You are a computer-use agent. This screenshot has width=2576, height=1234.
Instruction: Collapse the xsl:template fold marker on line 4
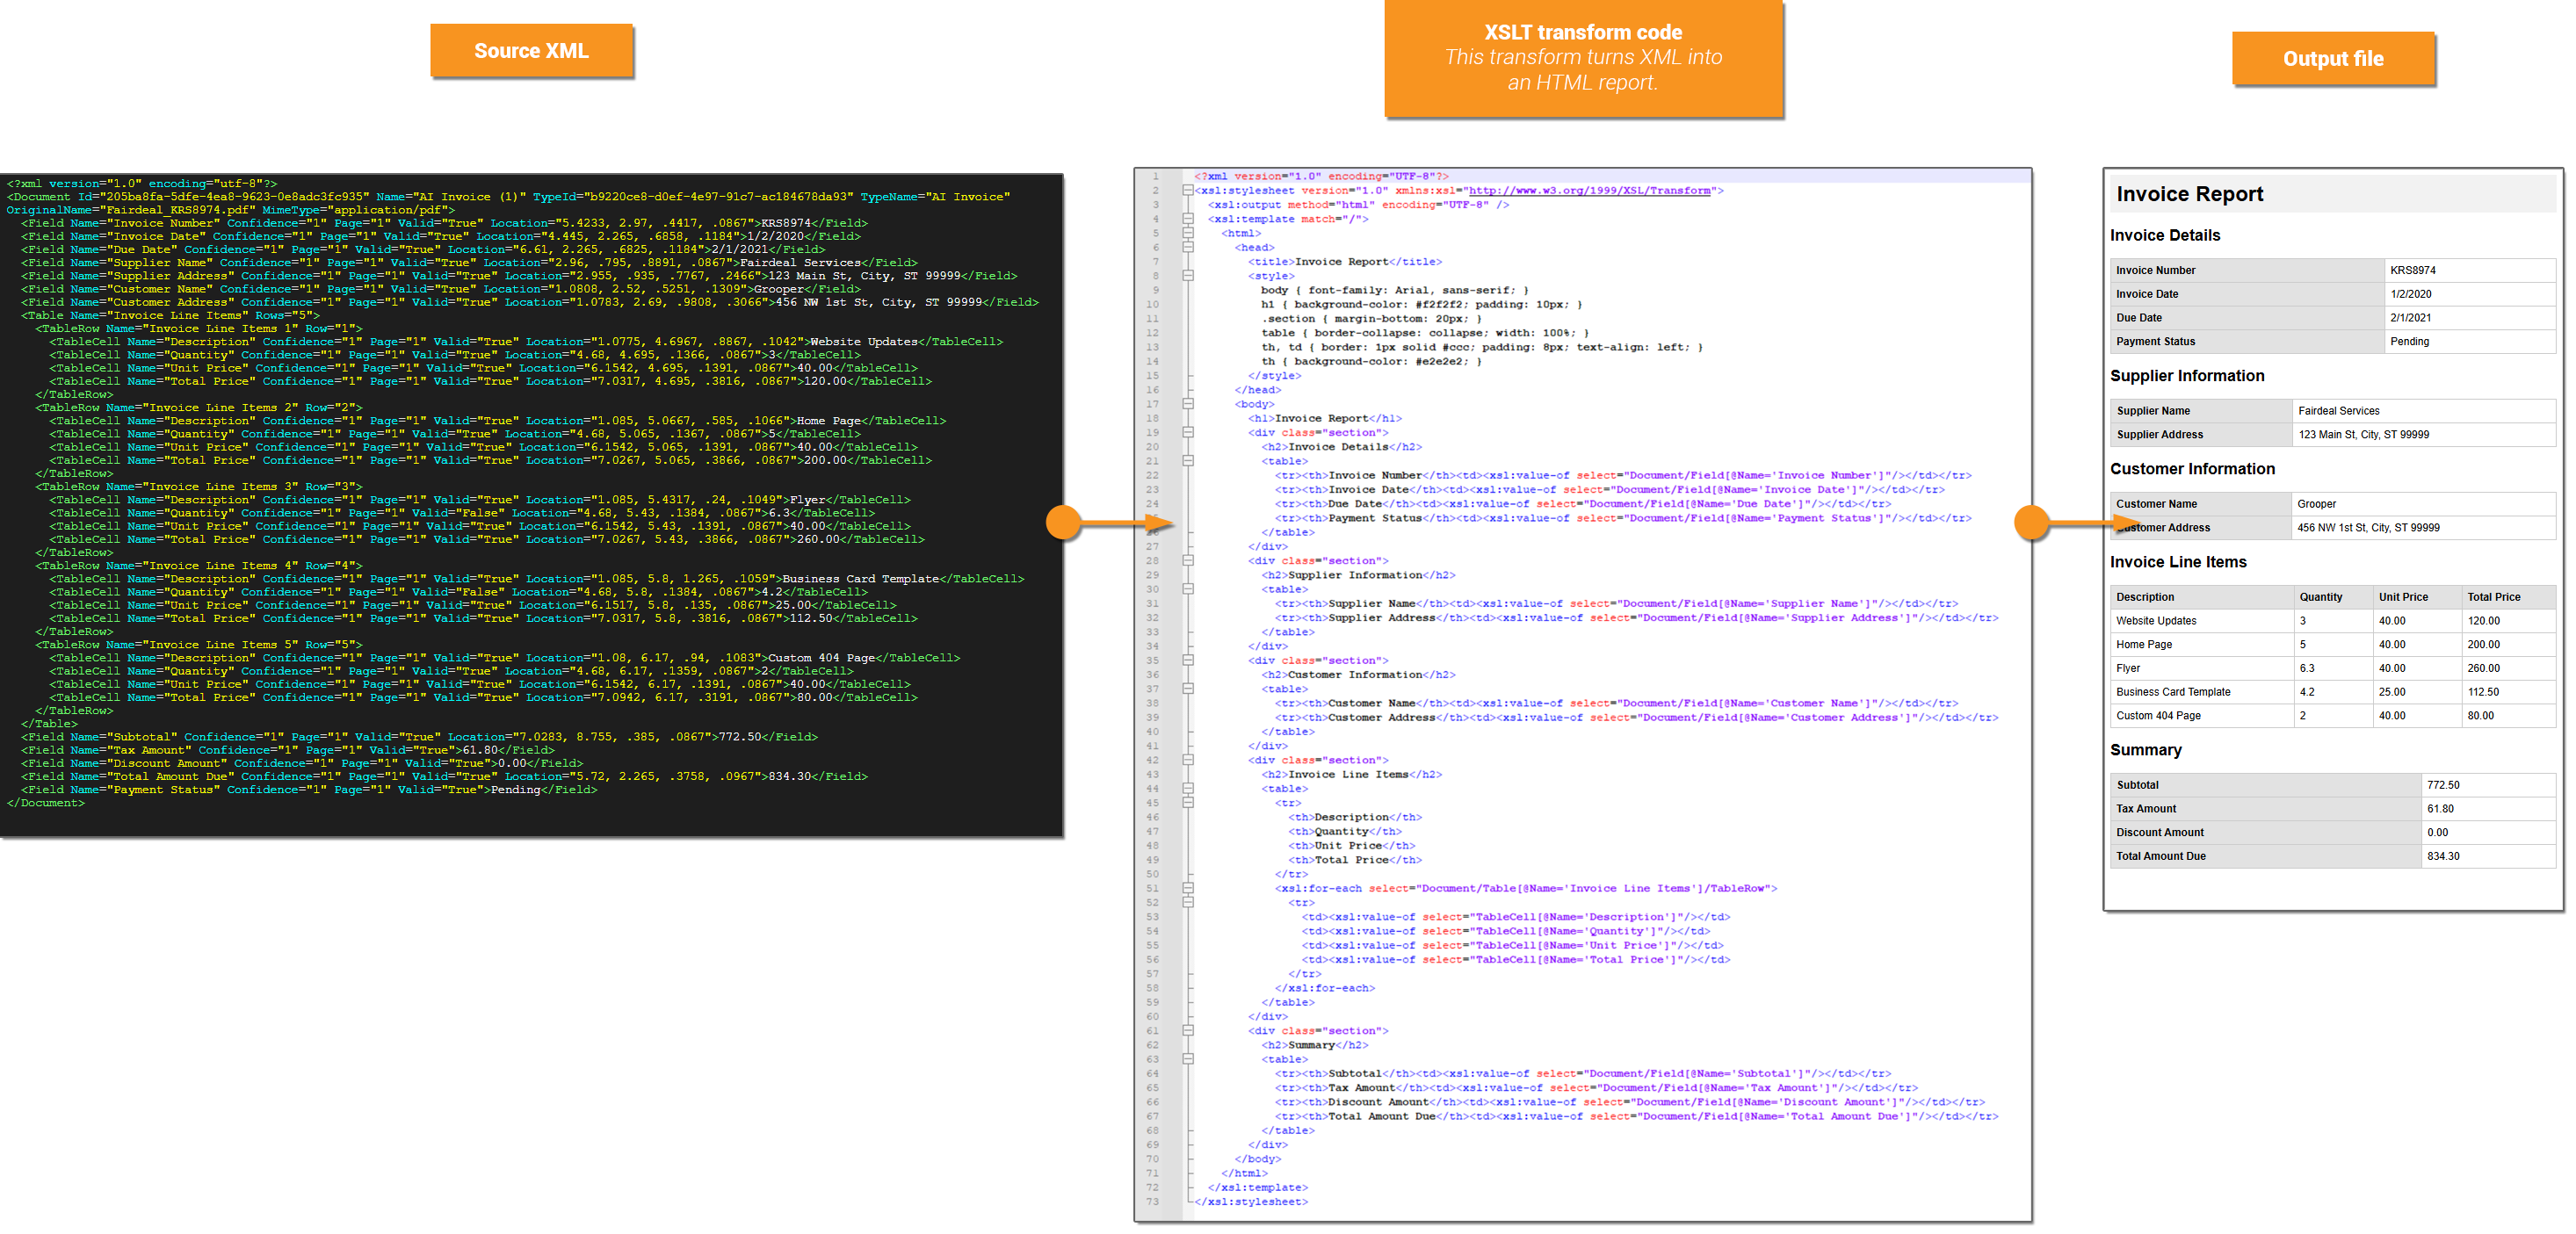tap(1188, 219)
